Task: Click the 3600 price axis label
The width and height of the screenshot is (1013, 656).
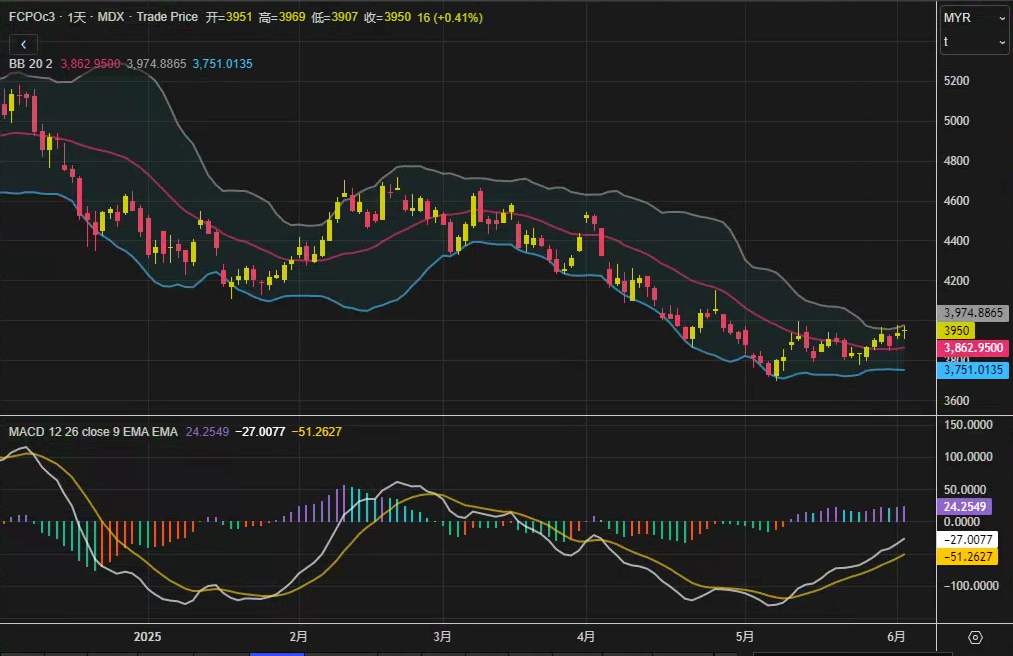Action: (x=956, y=401)
